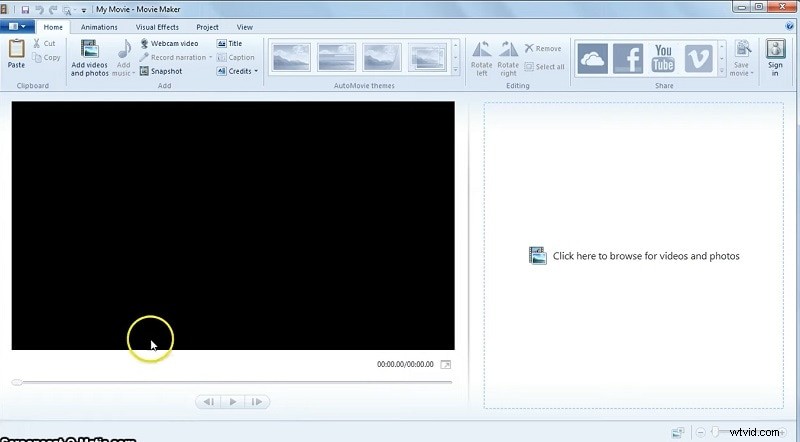Open Customize Quick Access Toolbar dropdown
The image size is (800, 442).
(x=84, y=10)
